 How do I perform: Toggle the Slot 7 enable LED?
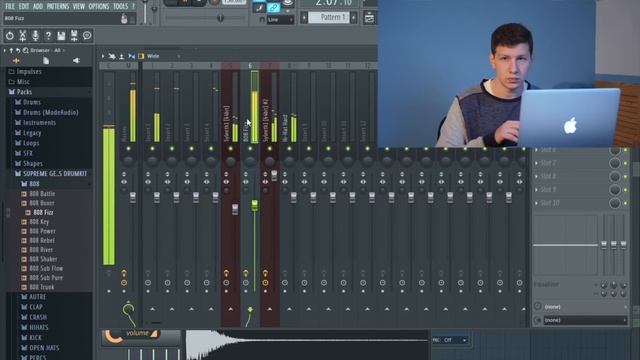click(625, 163)
